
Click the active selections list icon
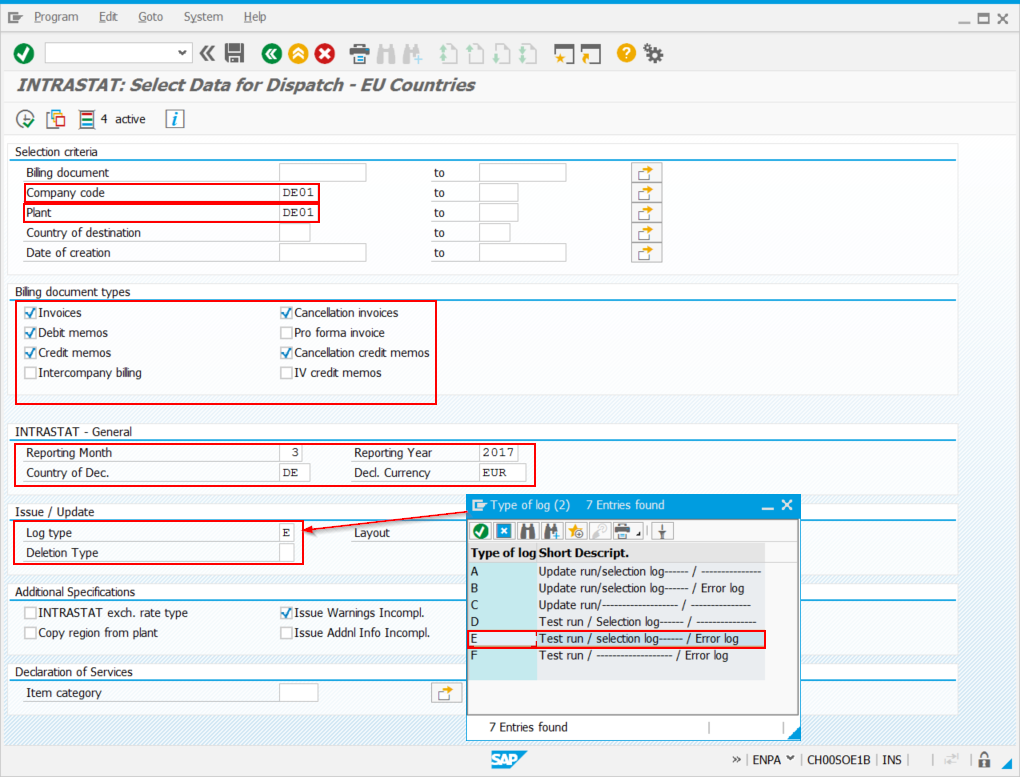pos(87,119)
